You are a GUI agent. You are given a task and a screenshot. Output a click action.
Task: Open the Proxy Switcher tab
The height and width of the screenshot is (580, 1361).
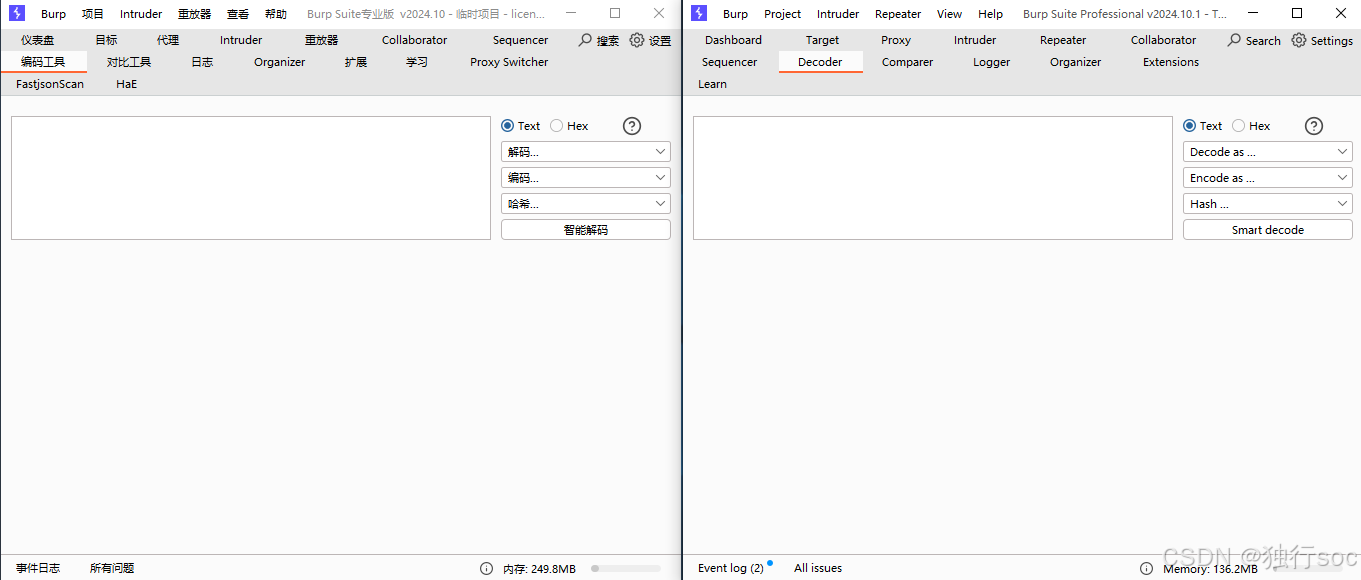(x=509, y=62)
